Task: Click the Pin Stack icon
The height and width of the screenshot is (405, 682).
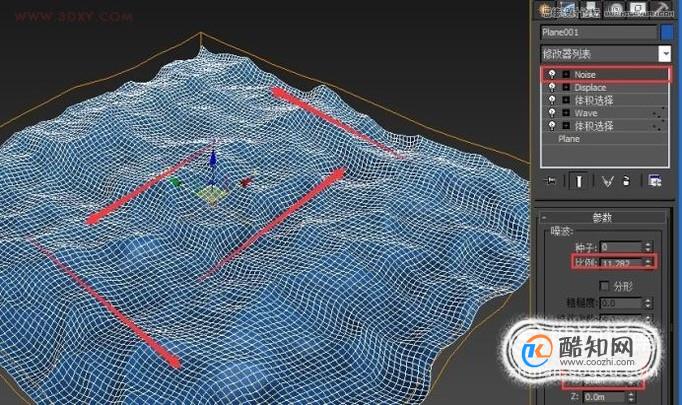Action: click(551, 181)
